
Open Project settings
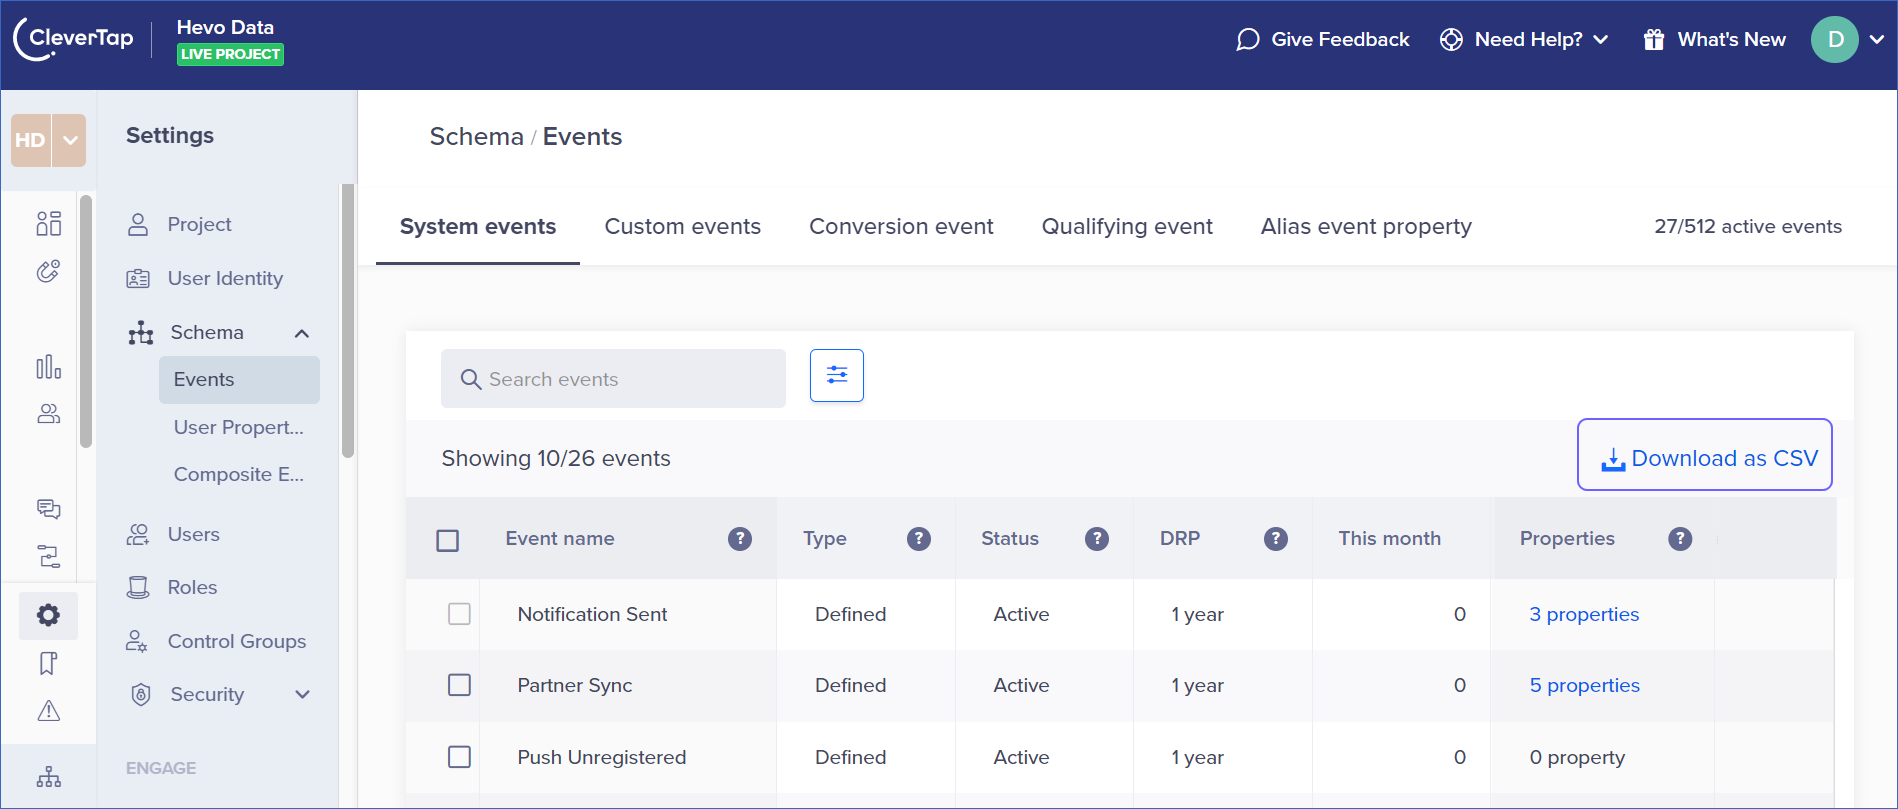(x=199, y=225)
